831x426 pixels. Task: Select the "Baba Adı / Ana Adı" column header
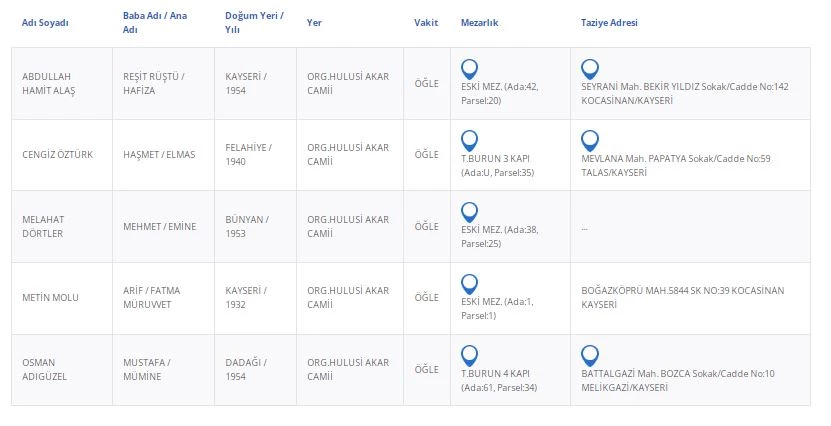154,23
